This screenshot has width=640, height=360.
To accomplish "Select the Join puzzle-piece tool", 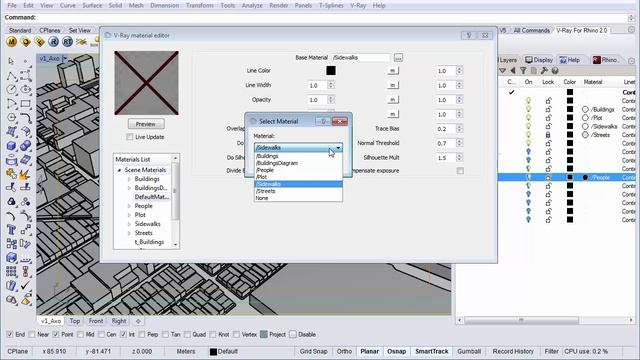I will [11, 174].
